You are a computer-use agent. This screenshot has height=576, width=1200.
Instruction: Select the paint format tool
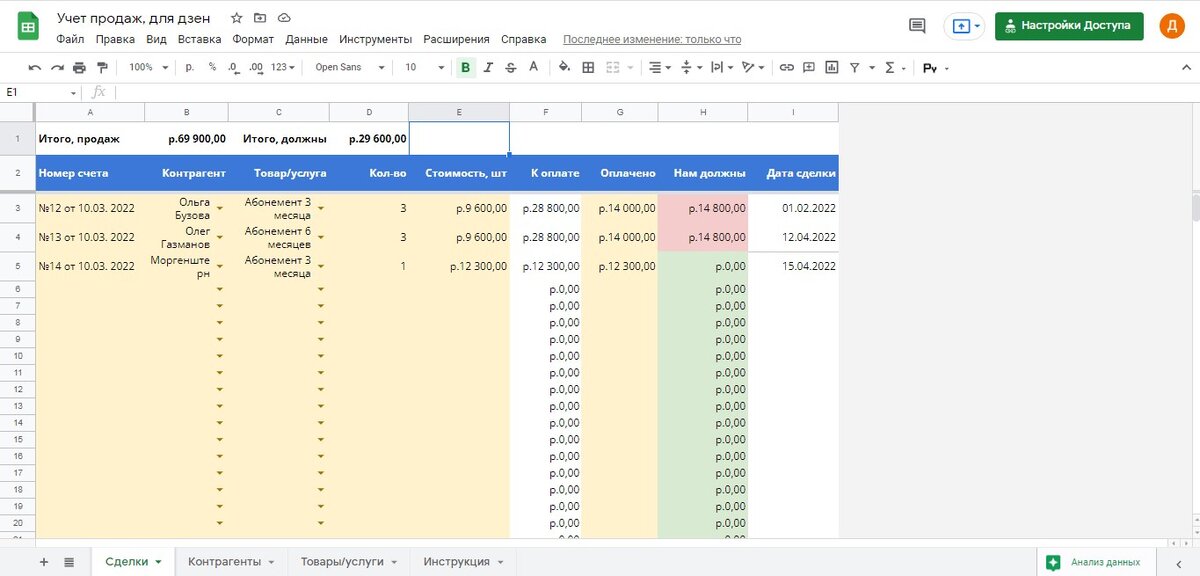click(101, 67)
